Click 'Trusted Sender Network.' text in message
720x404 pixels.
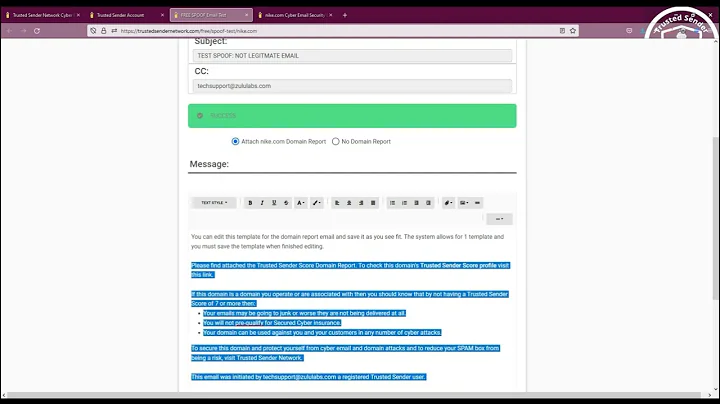coord(270,358)
